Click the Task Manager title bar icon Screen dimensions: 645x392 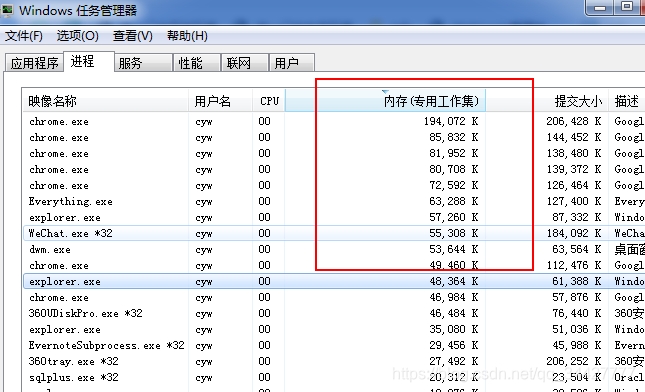pyautogui.click(x=7, y=10)
